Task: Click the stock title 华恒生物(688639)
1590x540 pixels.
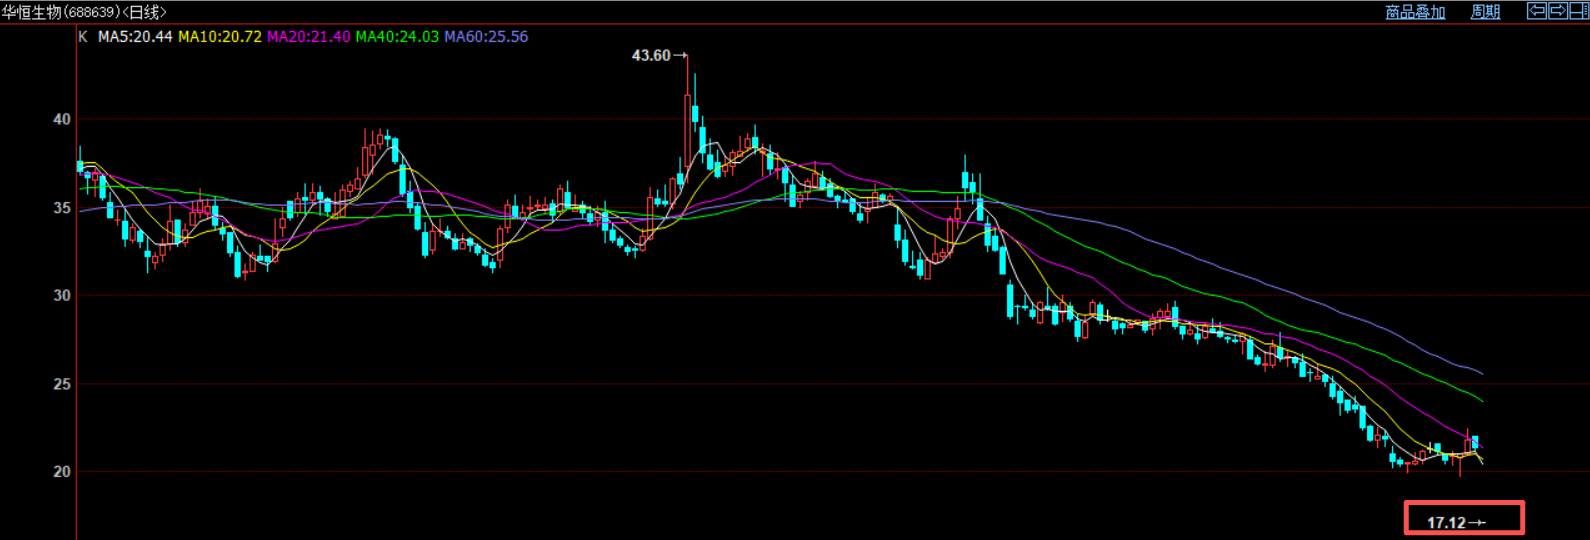Action: (x=61, y=12)
